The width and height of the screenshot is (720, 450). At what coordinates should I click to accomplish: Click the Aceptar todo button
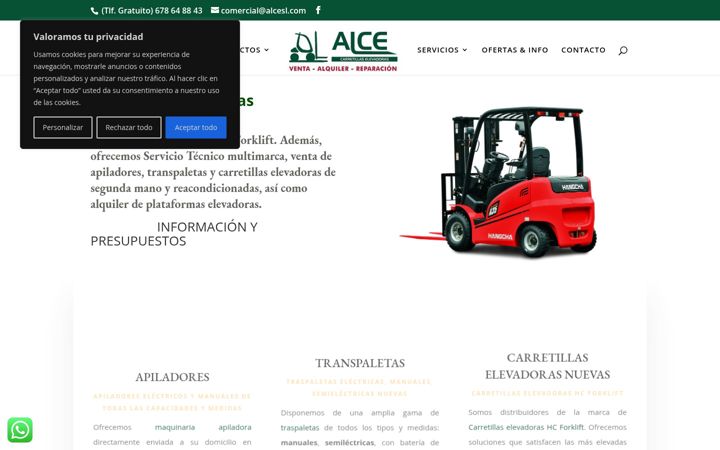(196, 127)
